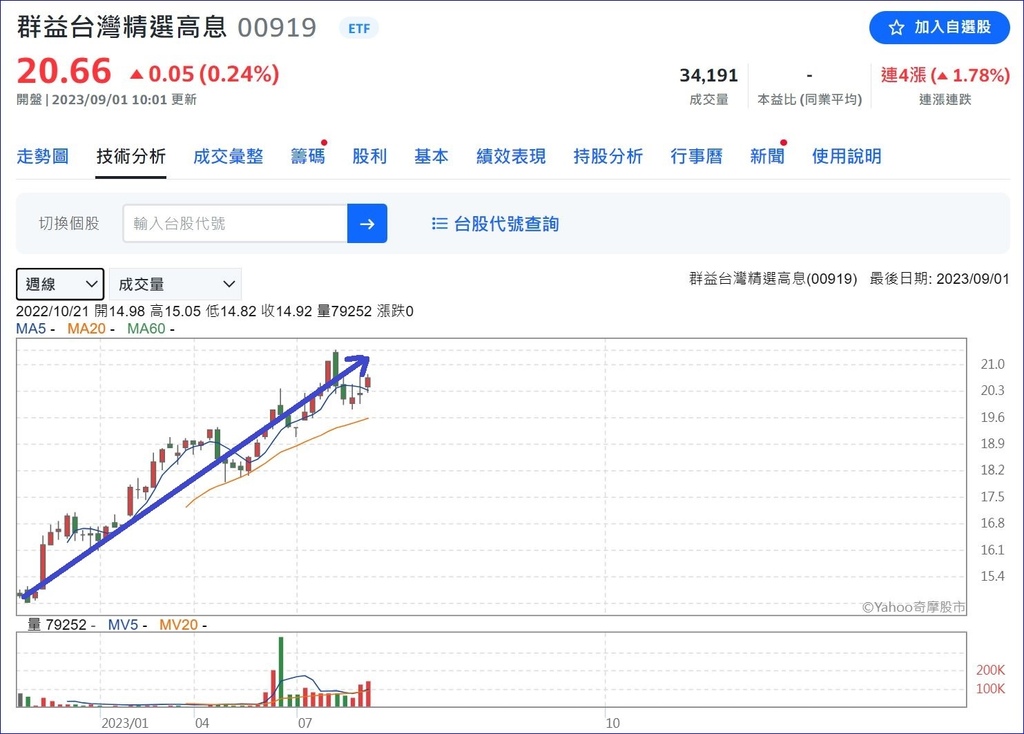The width and height of the screenshot is (1024, 734).
Task: Click the 連漲連跌 label
Action: pos(945,99)
